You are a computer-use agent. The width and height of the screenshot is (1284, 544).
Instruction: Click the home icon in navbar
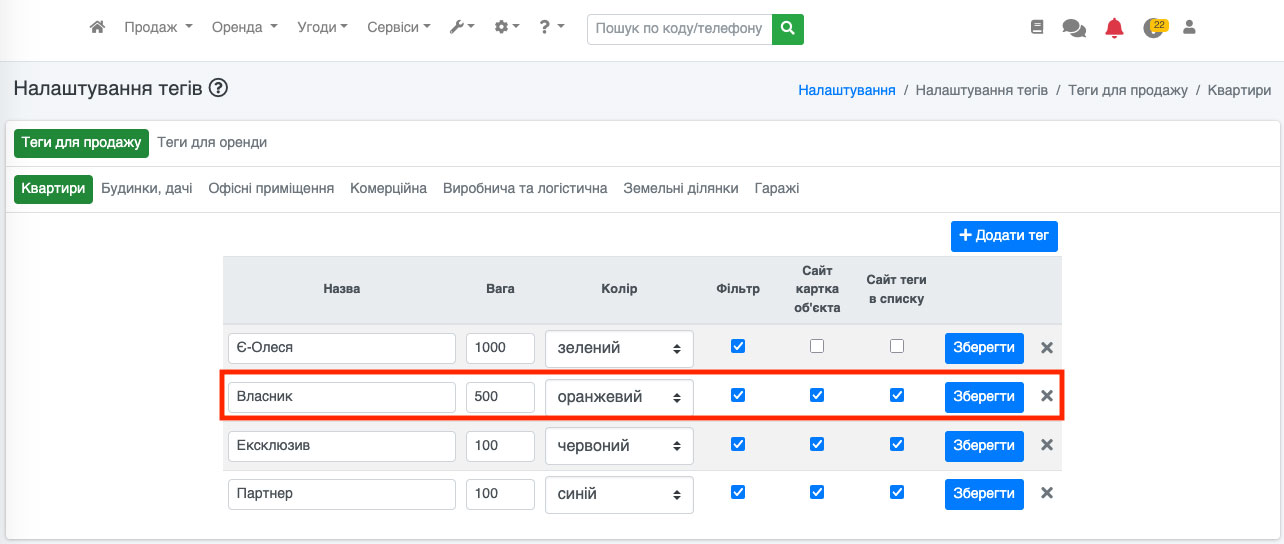pyautogui.click(x=97, y=28)
